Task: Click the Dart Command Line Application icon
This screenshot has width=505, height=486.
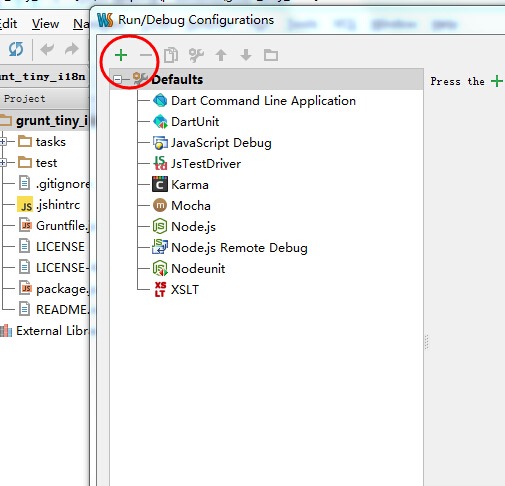Action: pos(160,100)
